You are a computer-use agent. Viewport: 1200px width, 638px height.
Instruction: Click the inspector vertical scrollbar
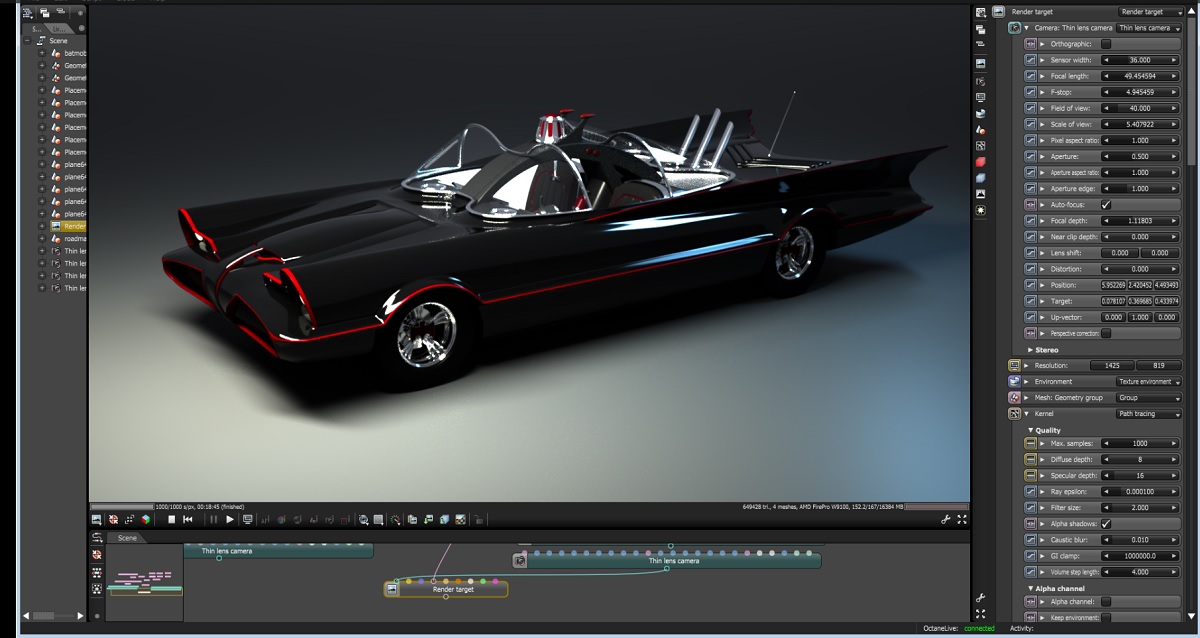[1192, 90]
